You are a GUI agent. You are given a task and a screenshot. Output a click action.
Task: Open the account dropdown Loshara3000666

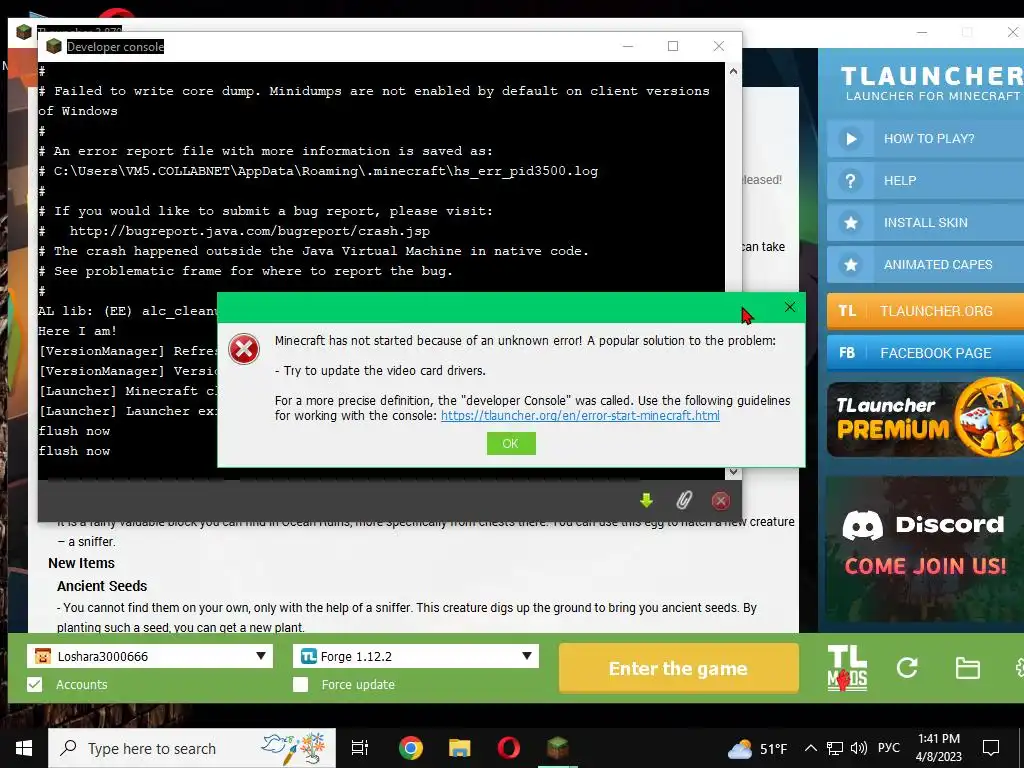click(150, 656)
